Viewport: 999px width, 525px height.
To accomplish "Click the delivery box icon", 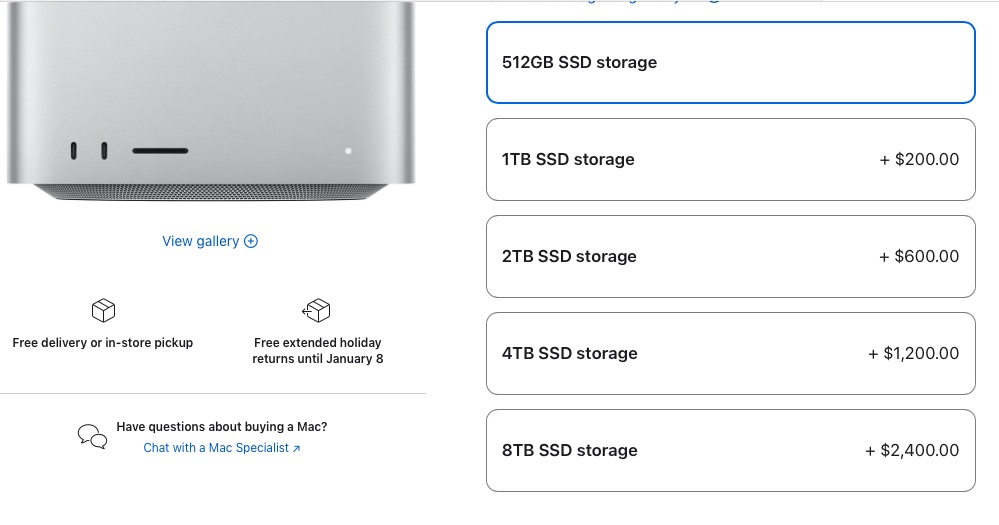I will 103,310.
